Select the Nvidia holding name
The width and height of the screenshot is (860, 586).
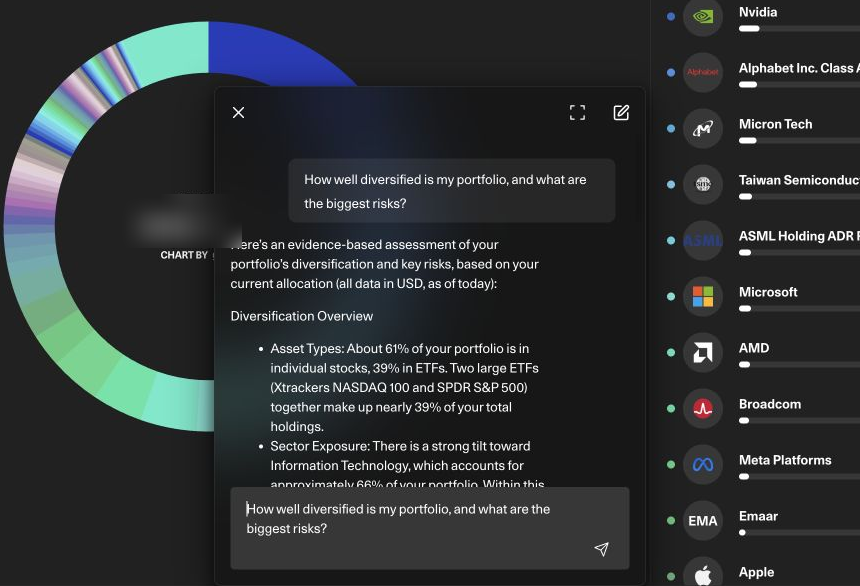coord(757,12)
